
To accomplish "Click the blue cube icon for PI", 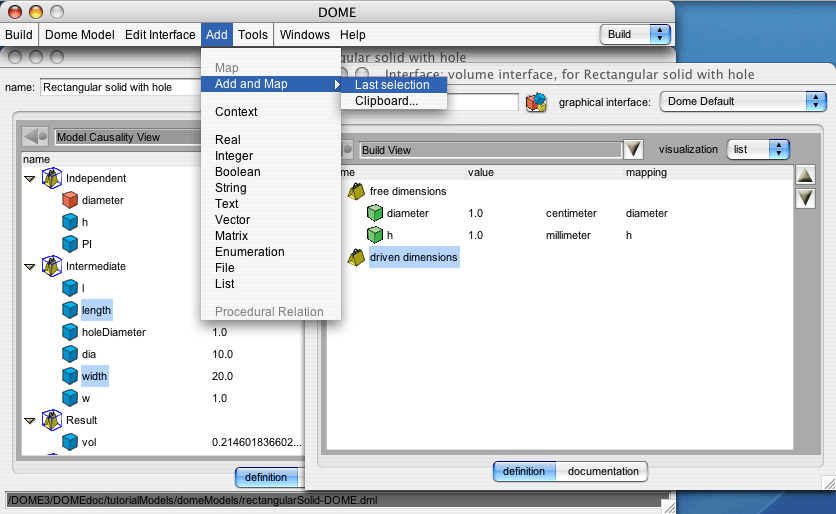I will (x=70, y=244).
